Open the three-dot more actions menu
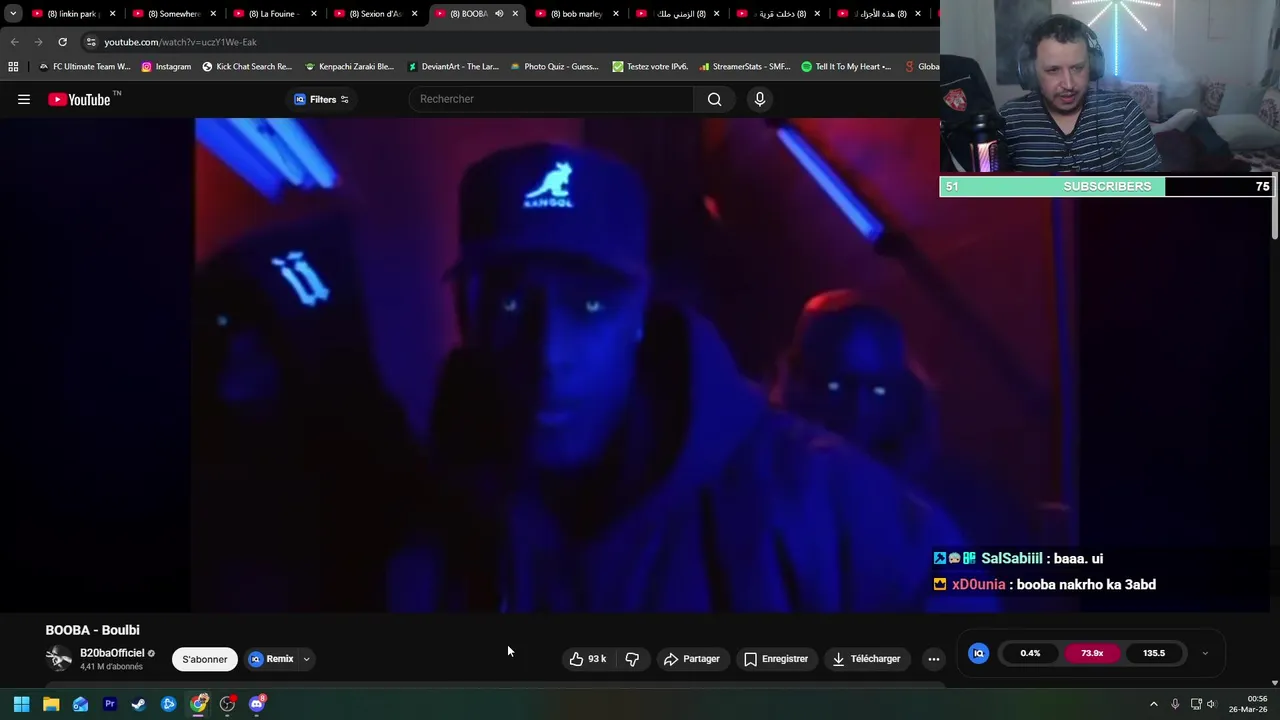Screen dimensions: 1280x720 point(933,659)
